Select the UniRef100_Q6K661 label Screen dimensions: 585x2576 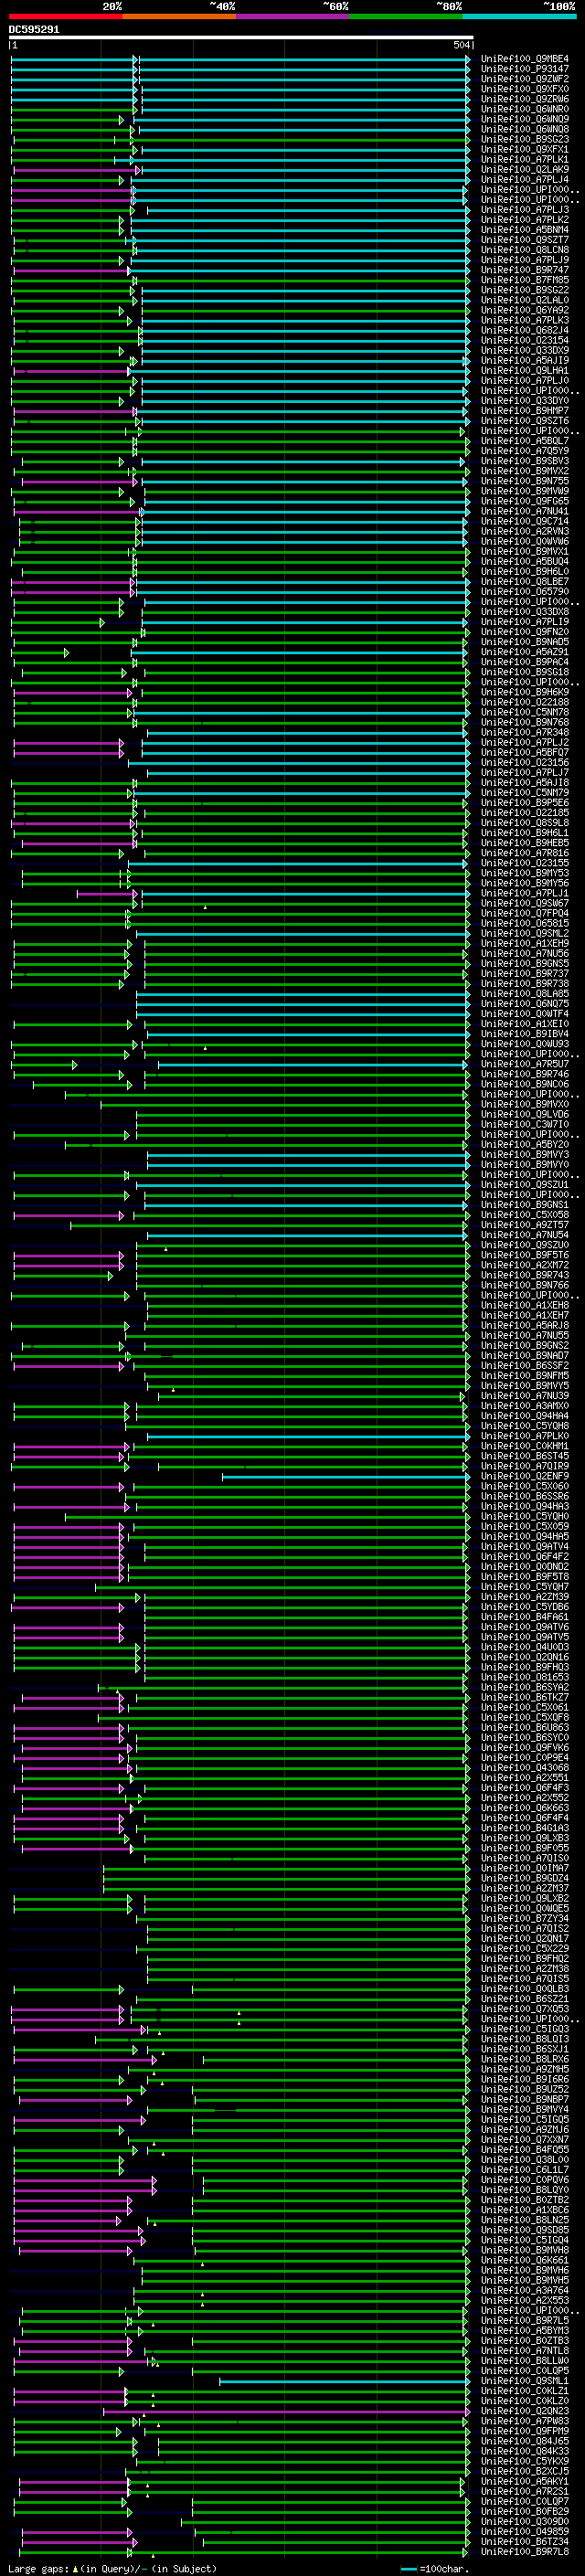pos(525,2260)
